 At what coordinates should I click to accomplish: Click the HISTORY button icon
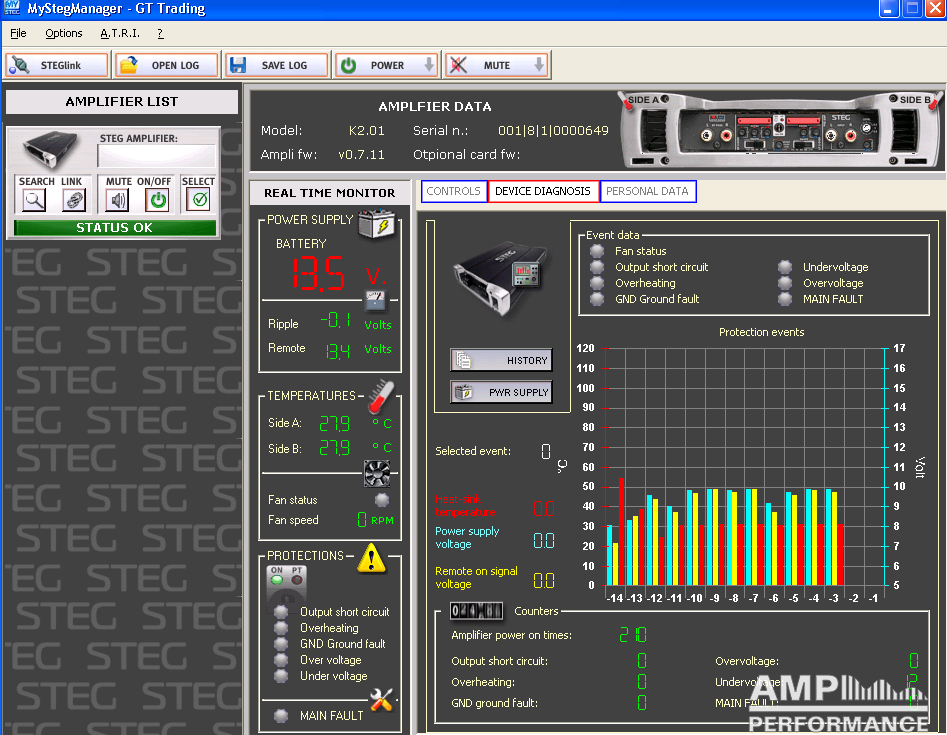[x=464, y=360]
